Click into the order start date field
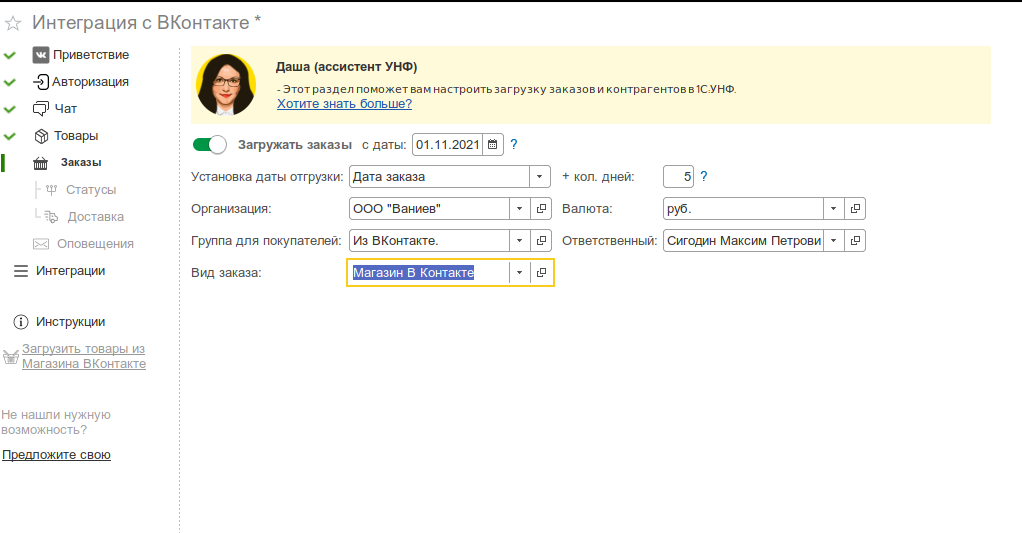Screen dimensions: 1022x533 click(448, 145)
